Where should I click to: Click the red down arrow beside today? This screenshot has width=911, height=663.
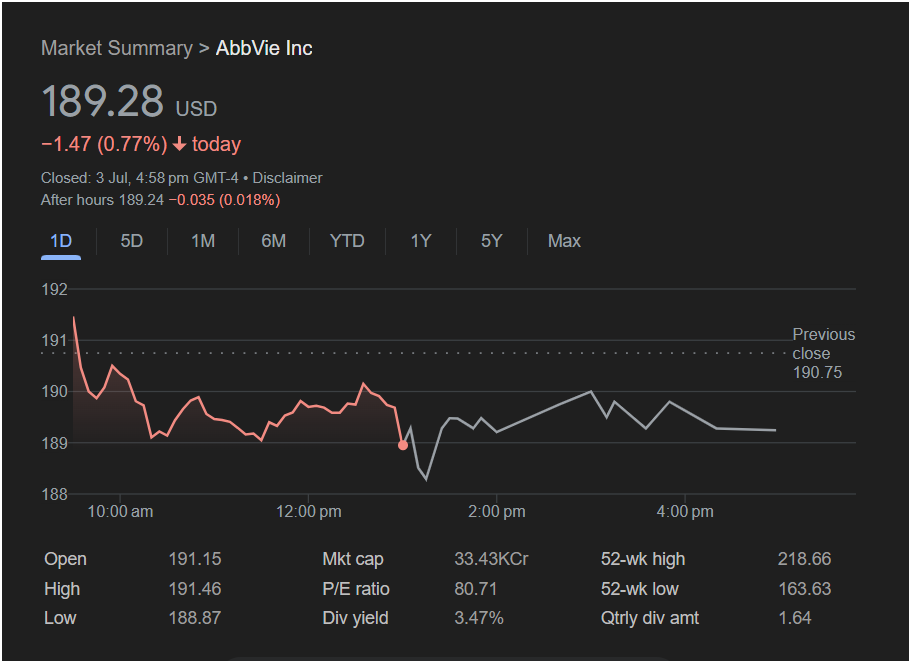coord(180,144)
